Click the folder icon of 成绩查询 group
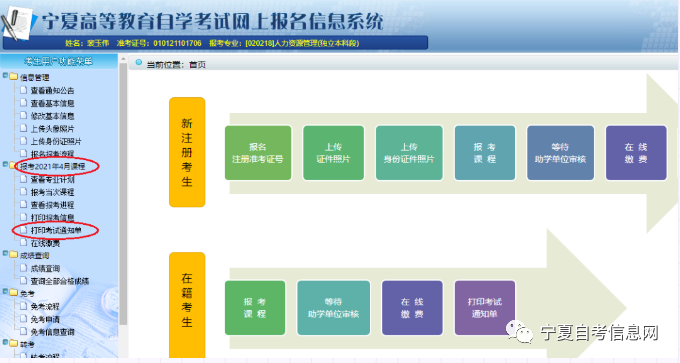The width and height of the screenshot is (680, 363). coord(13,255)
